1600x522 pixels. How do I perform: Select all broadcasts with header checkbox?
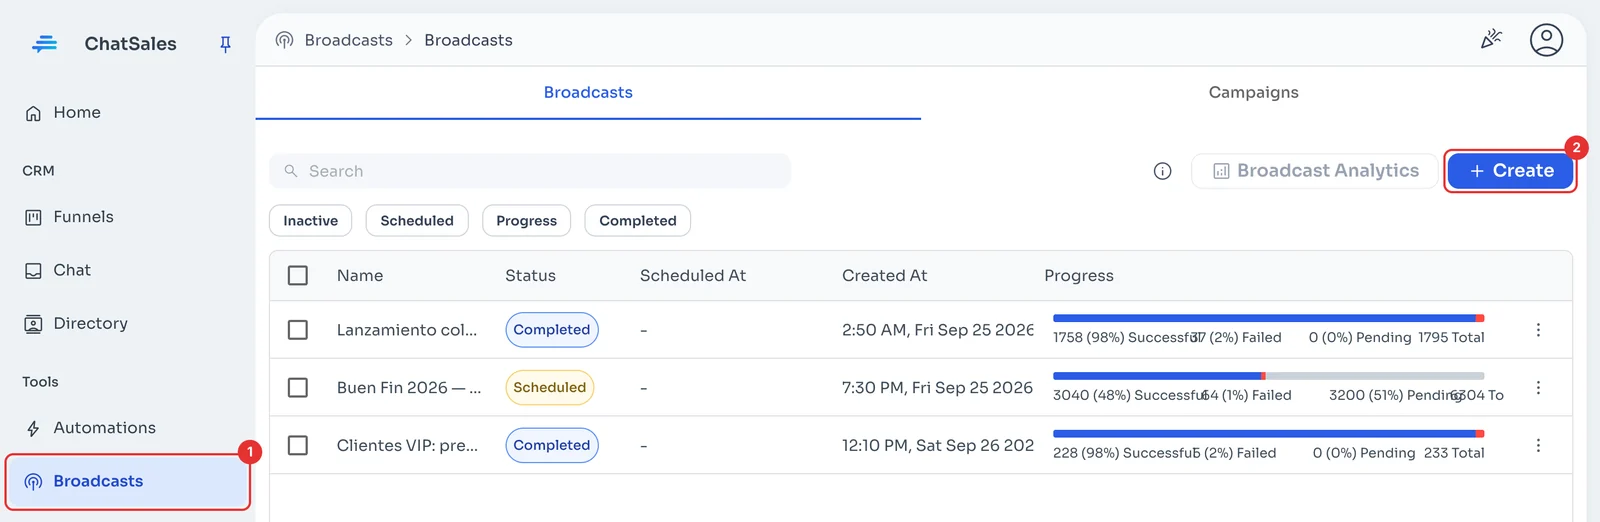pyautogui.click(x=298, y=275)
